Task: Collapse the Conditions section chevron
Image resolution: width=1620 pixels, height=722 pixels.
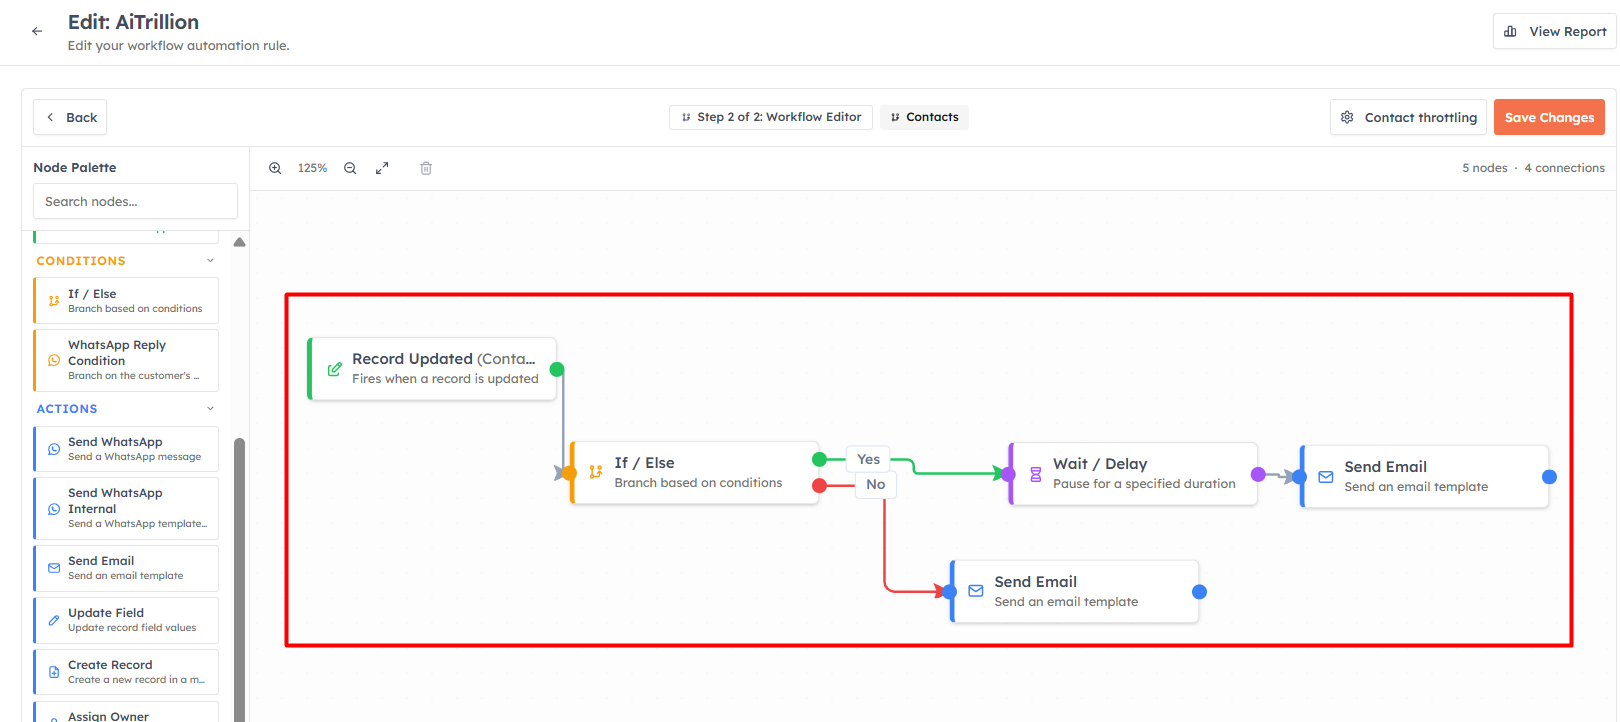Action: point(210,261)
